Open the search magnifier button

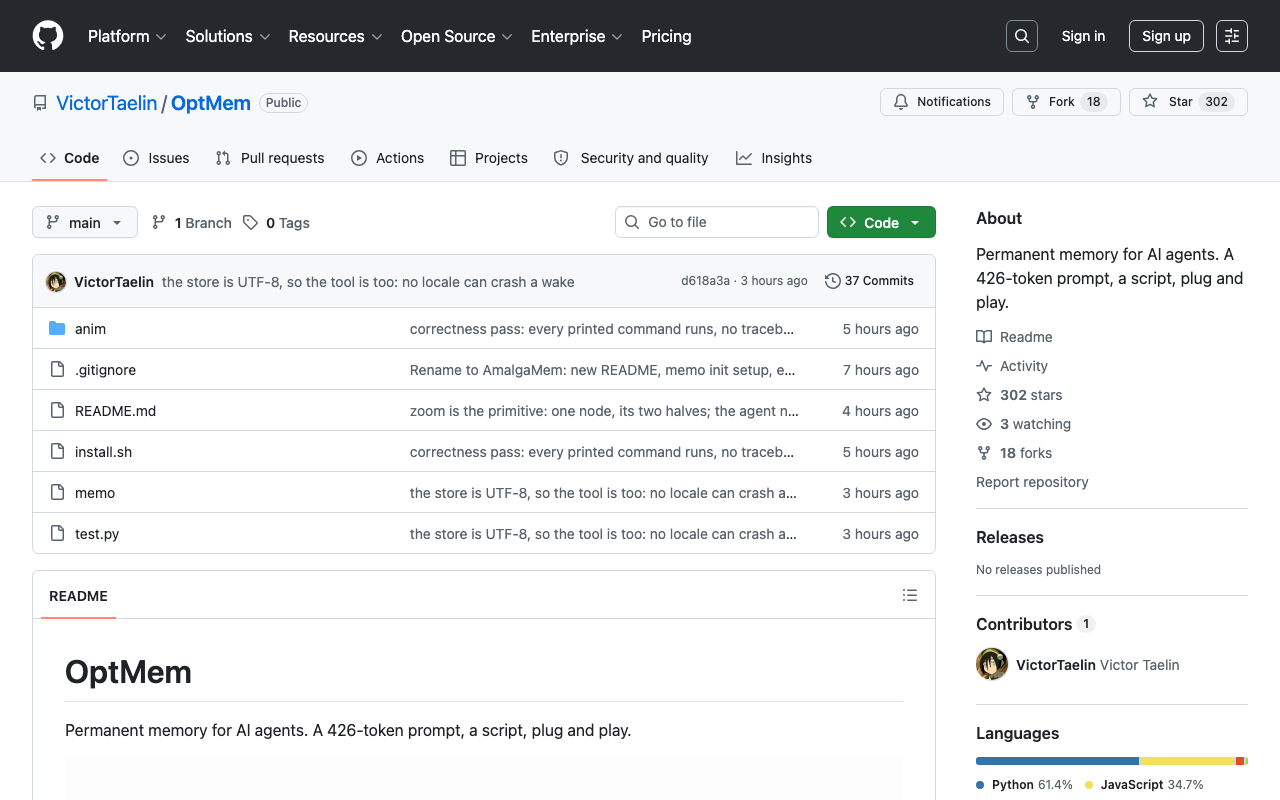(x=1022, y=36)
